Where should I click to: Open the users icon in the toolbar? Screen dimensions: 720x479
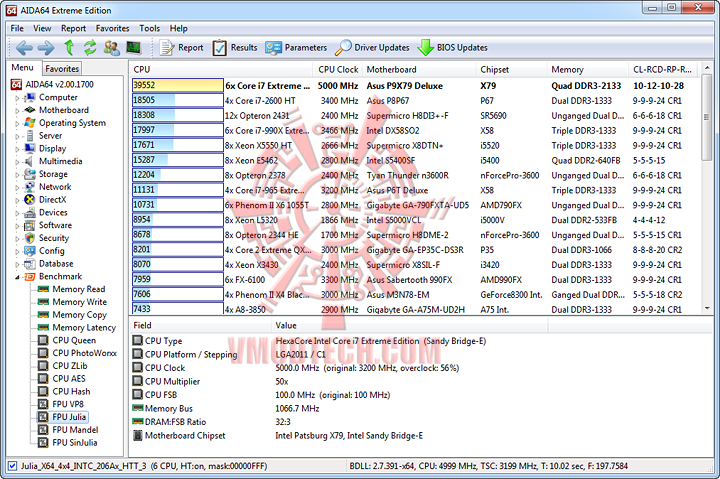pyautogui.click(x=112, y=47)
